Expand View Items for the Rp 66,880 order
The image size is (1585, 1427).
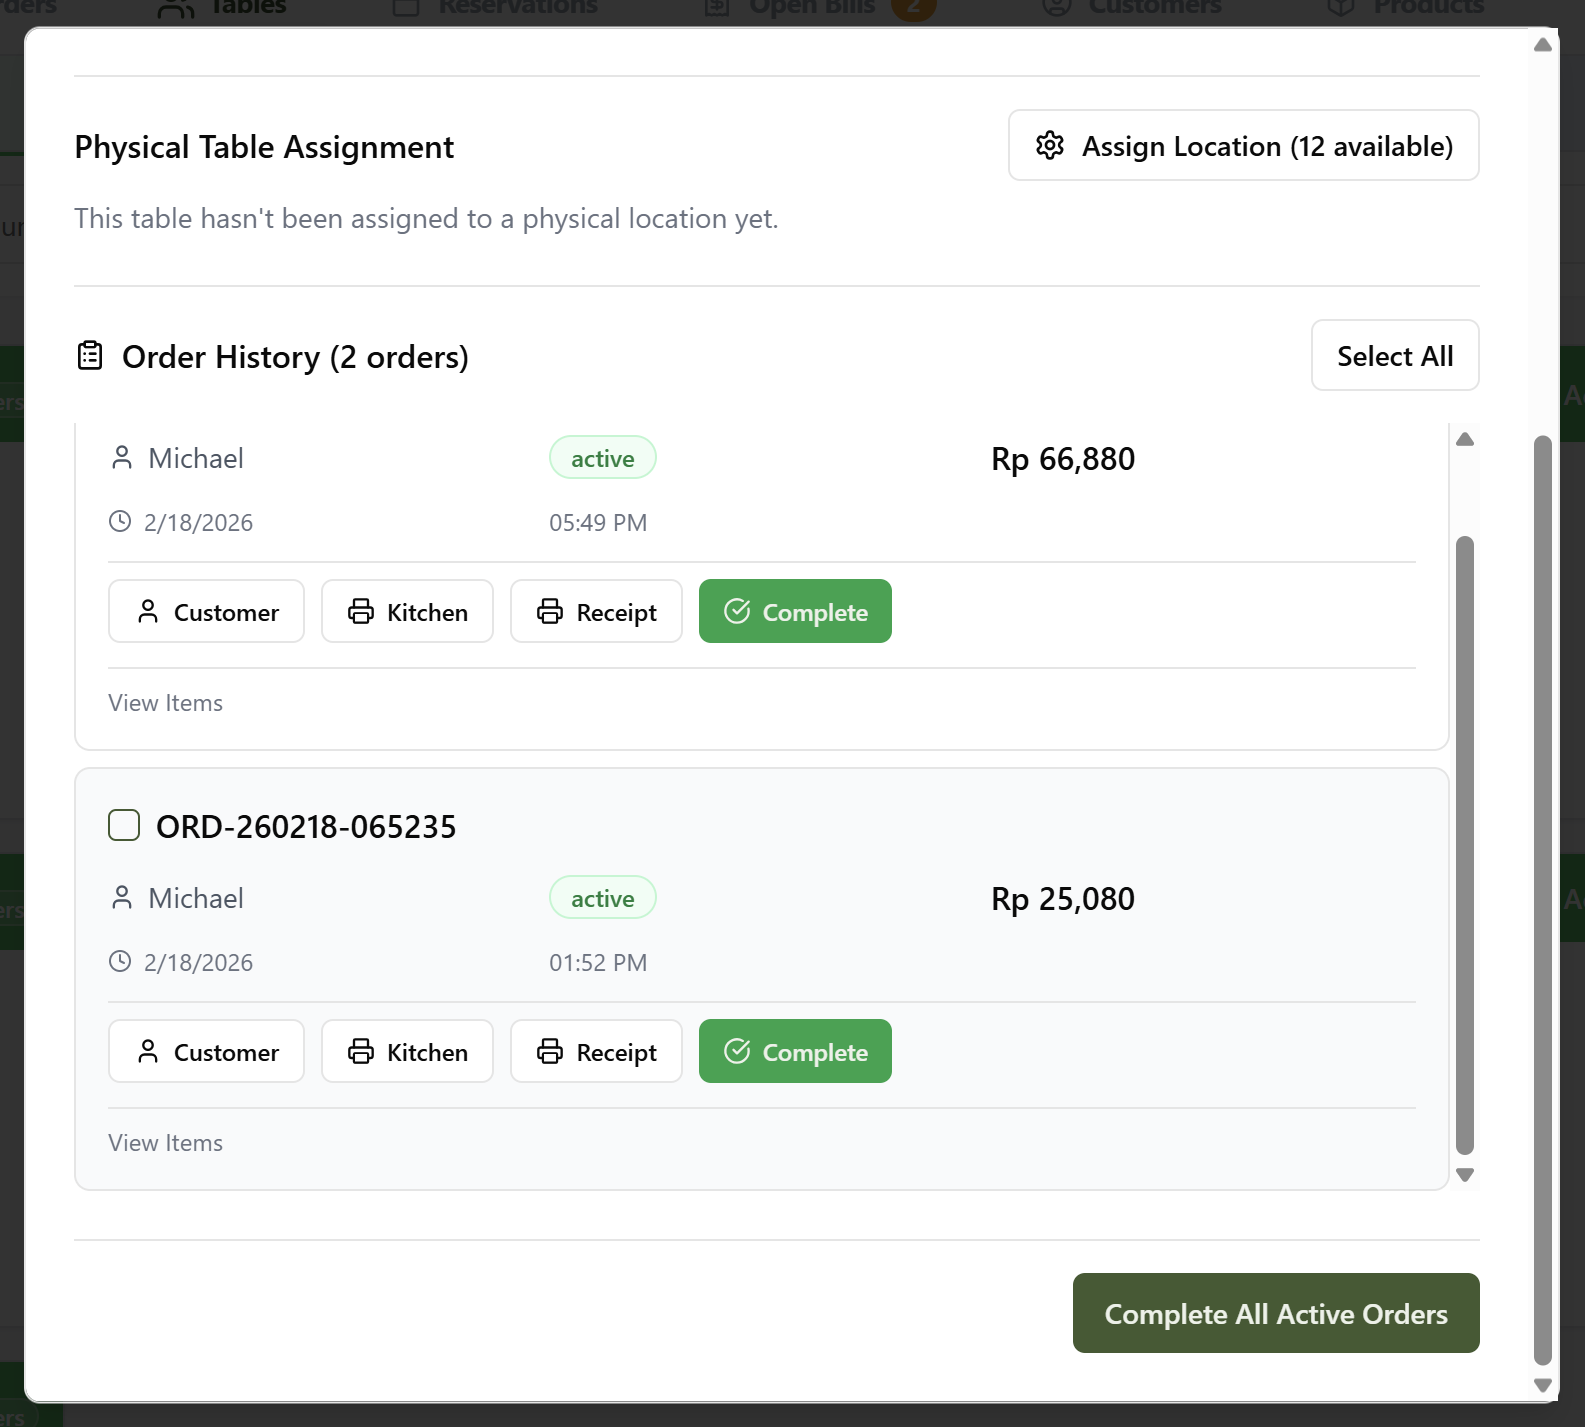point(166,703)
